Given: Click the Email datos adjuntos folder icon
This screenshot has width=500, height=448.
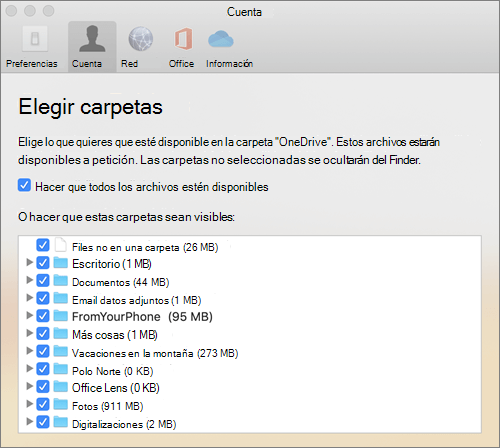Looking at the screenshot, I should point(61,298).
